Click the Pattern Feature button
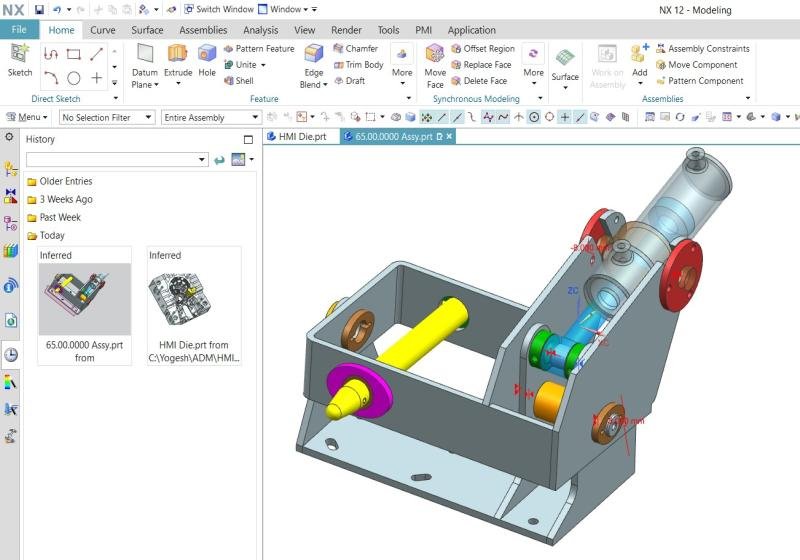Screen dimensions: 800x560 259,48
